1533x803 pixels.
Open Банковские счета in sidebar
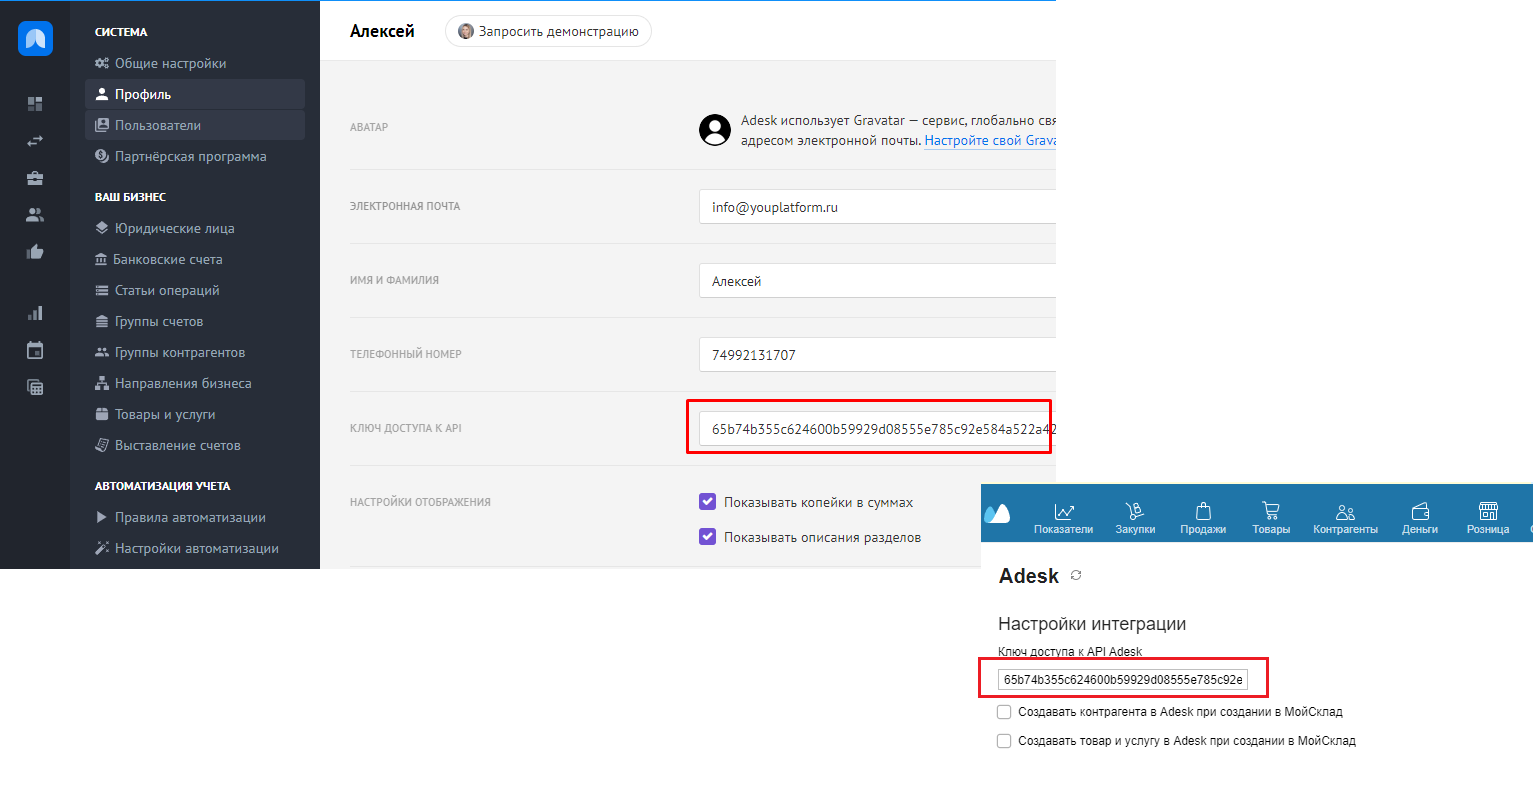[195, 259]
